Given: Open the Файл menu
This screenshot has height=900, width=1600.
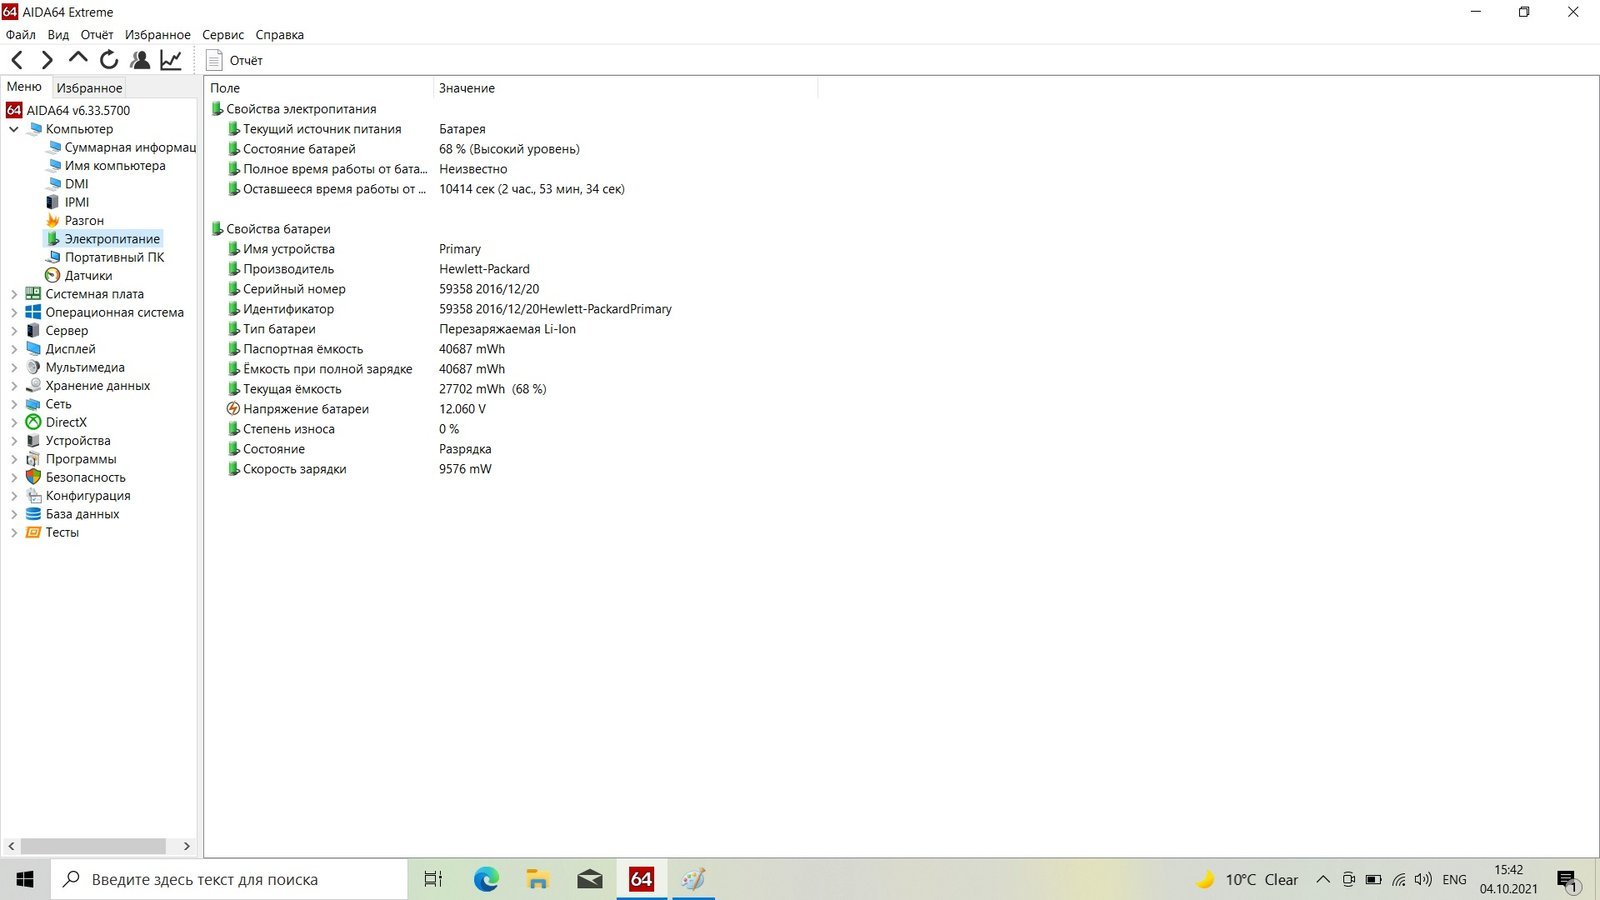Looking at the screenshot, I should point(21,34).
